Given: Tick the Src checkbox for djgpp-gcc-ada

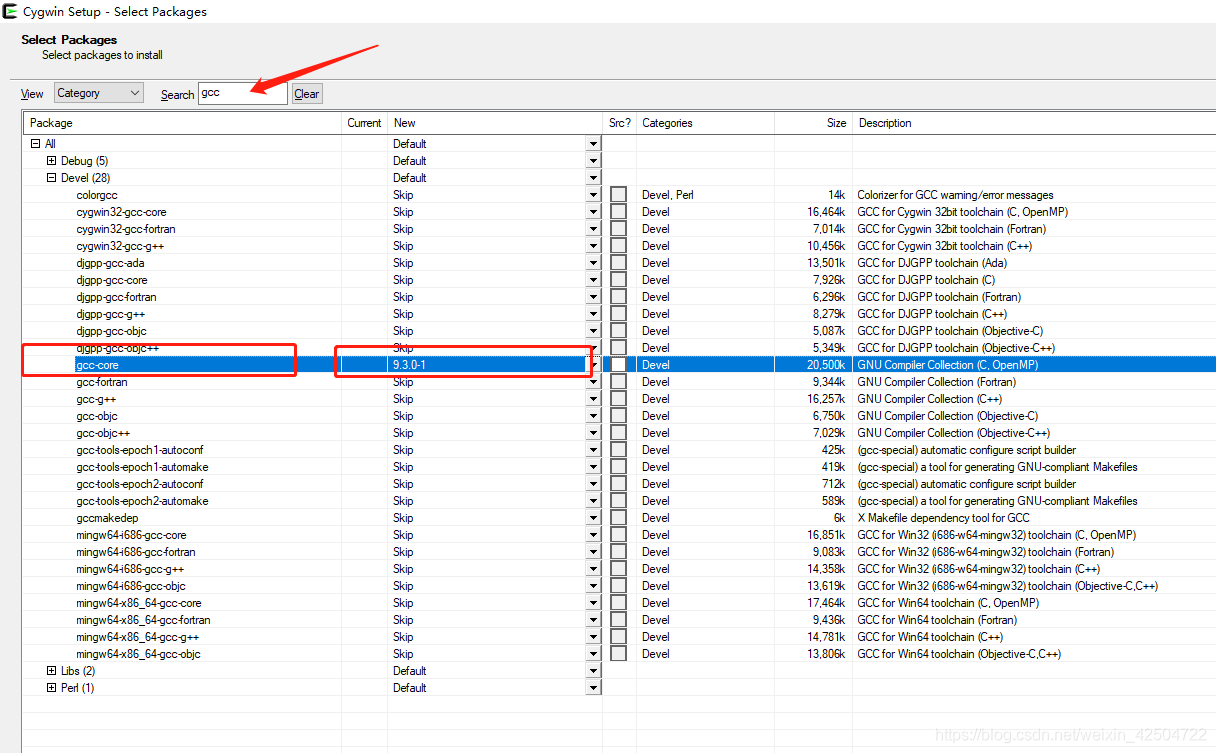Looking at the screenshot, I should click(x=619, y=263).
